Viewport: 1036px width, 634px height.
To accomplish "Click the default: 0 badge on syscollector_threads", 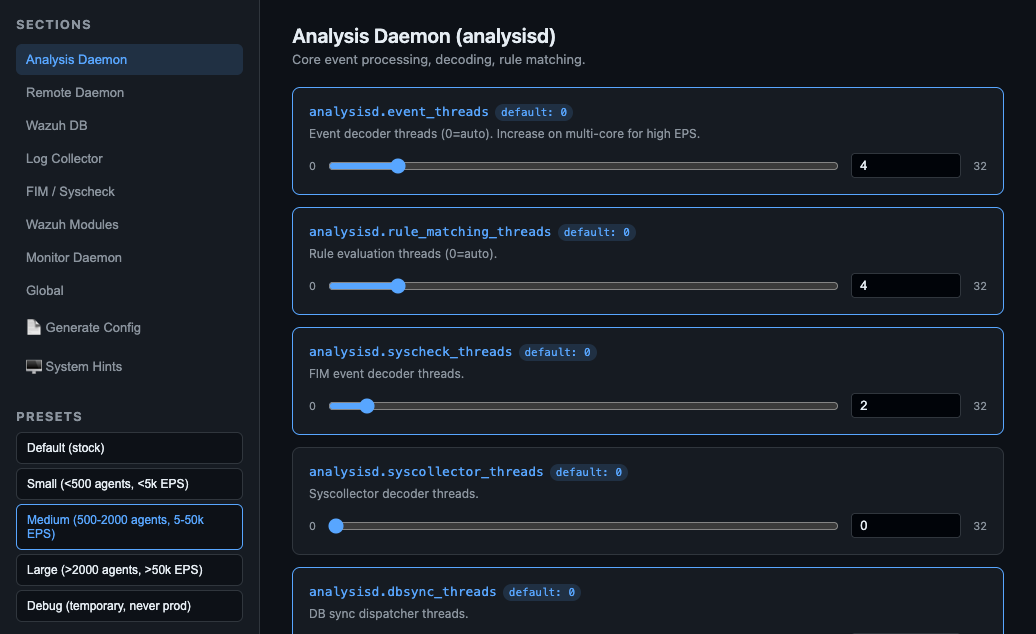I will pyautogui.click(x=589, y=472).
